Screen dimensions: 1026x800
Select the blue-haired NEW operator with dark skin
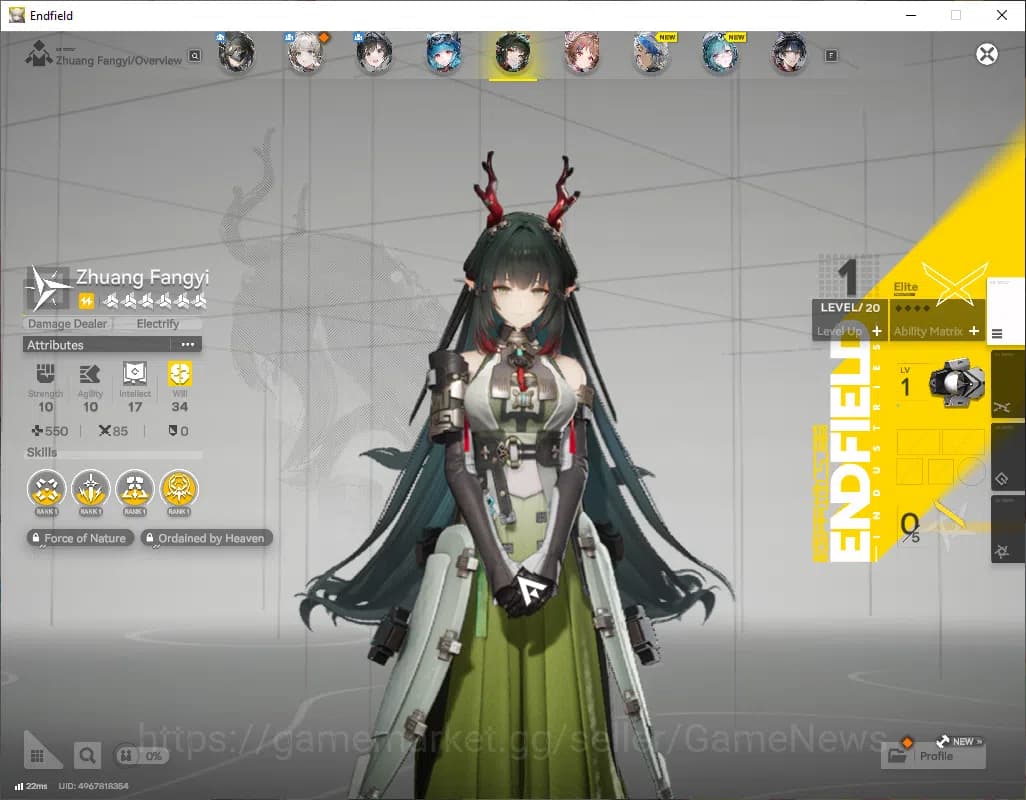pos(651,54)
